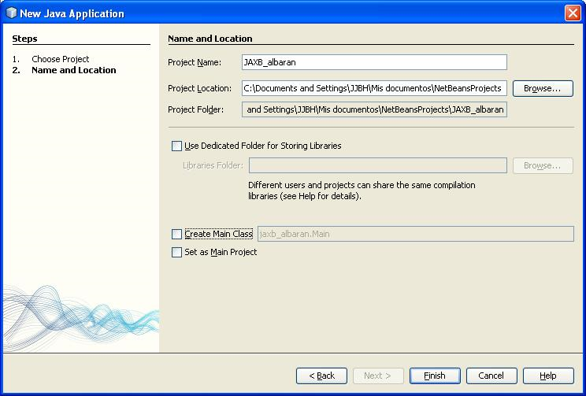Go back with the Back button
This screenshot has height=396, width=586.
[x=322, y=376]
